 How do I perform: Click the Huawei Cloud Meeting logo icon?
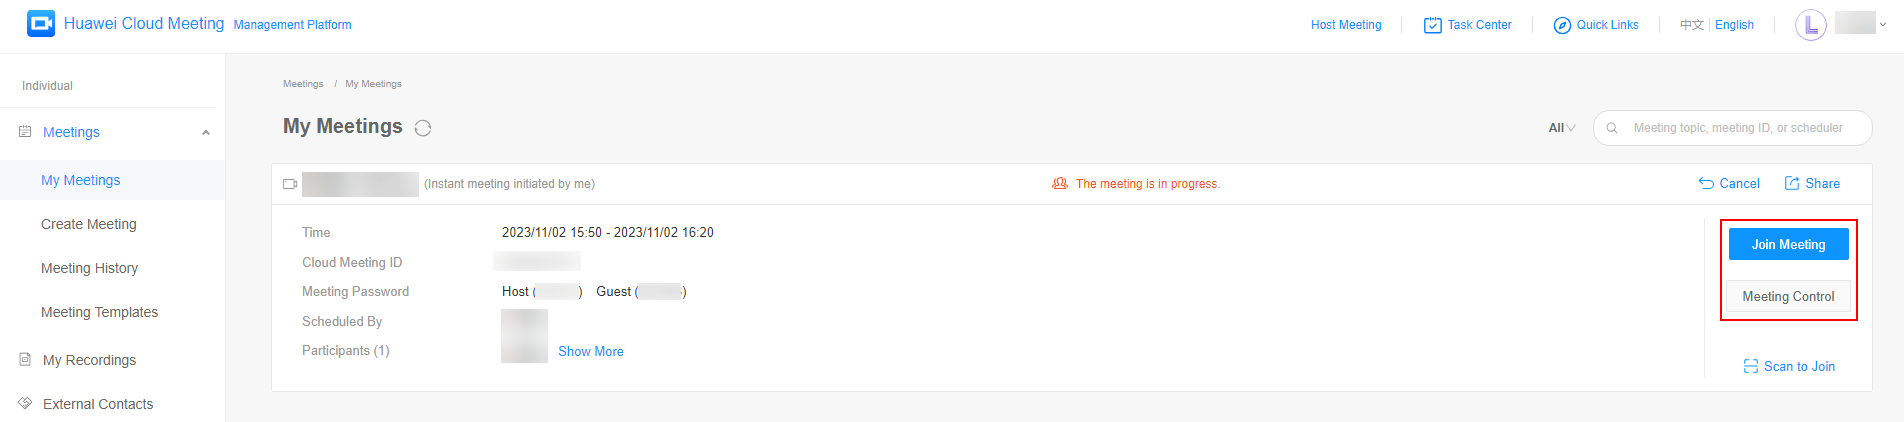click(41, 23)
